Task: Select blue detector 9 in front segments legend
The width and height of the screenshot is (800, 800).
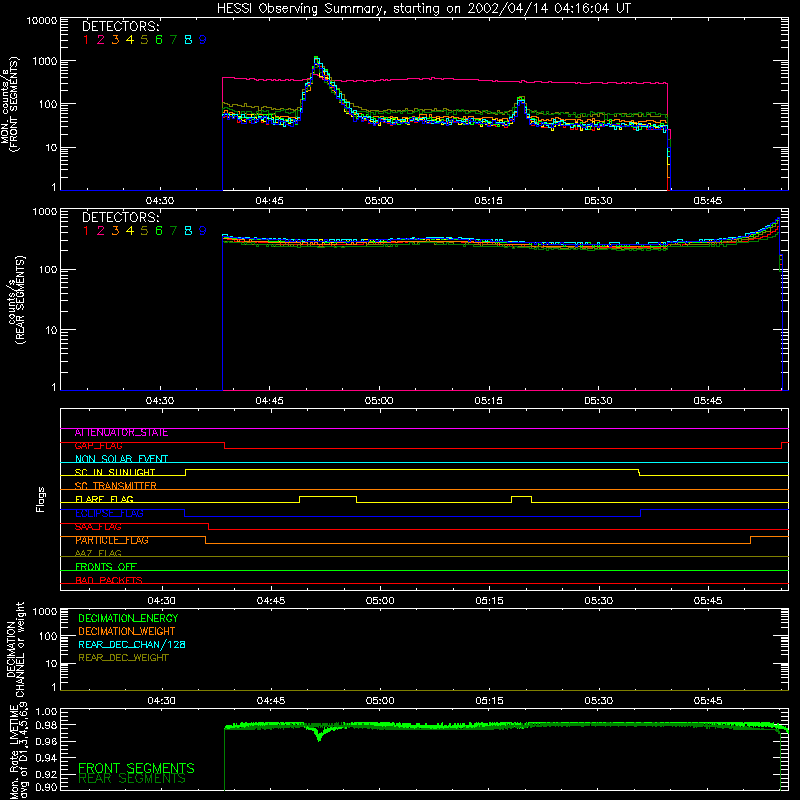Action: coord(203,40)
